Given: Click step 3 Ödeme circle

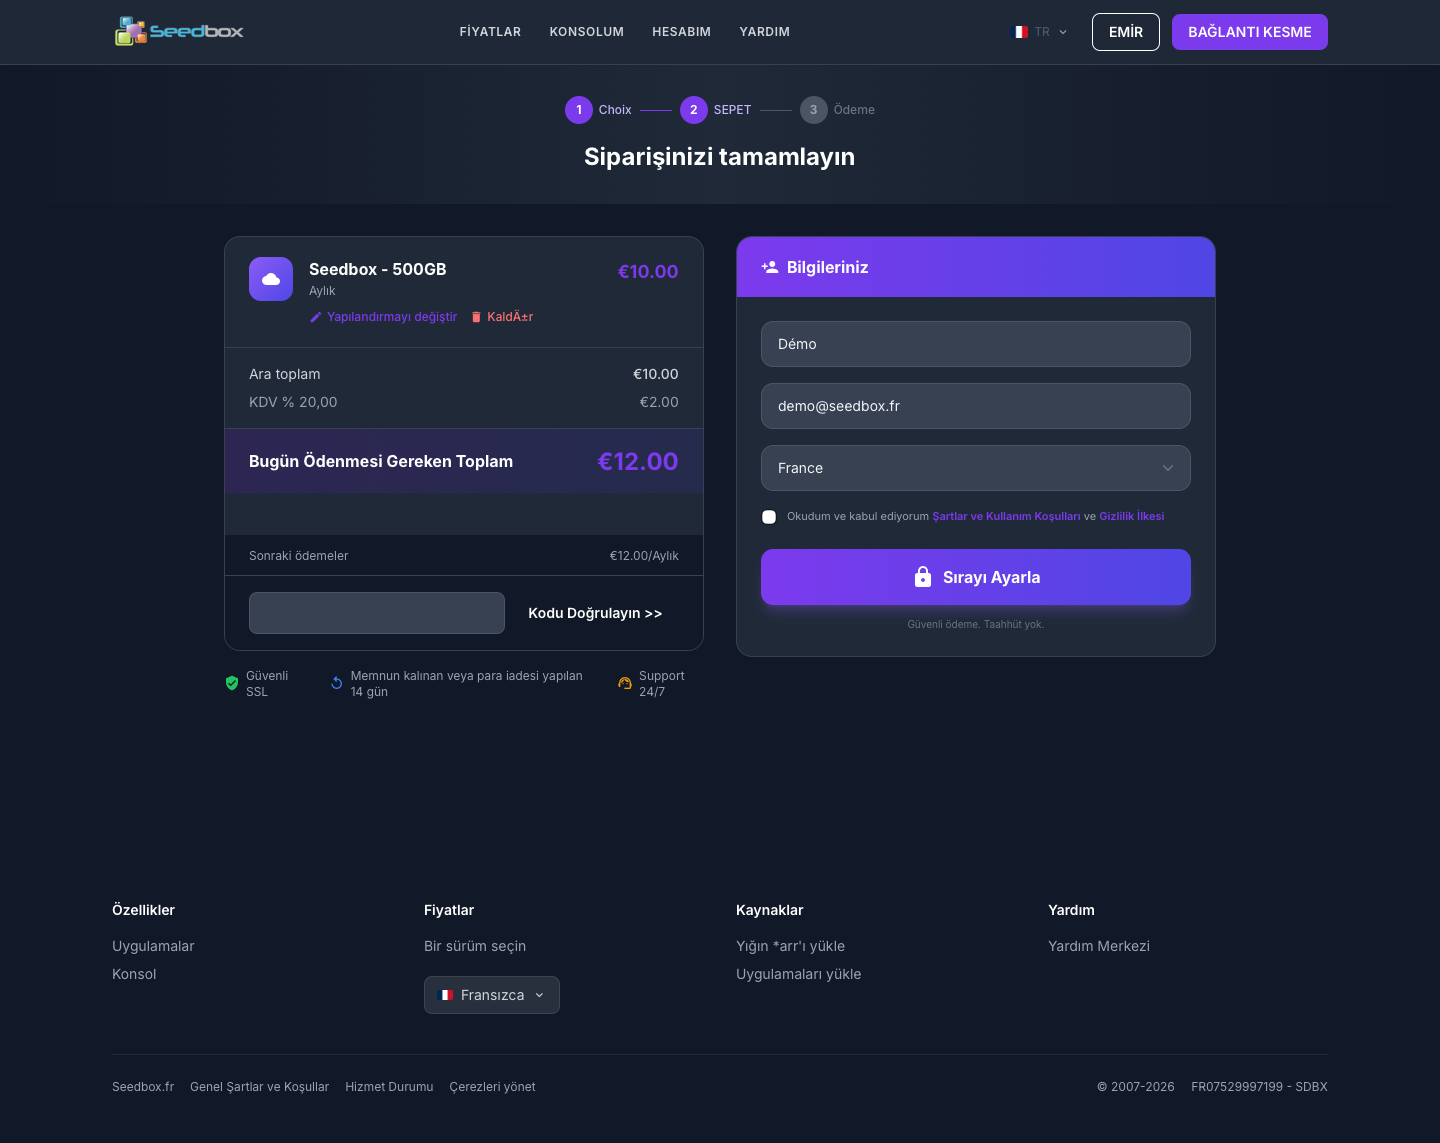Looking at the screenshot, I should pos(814,110).
